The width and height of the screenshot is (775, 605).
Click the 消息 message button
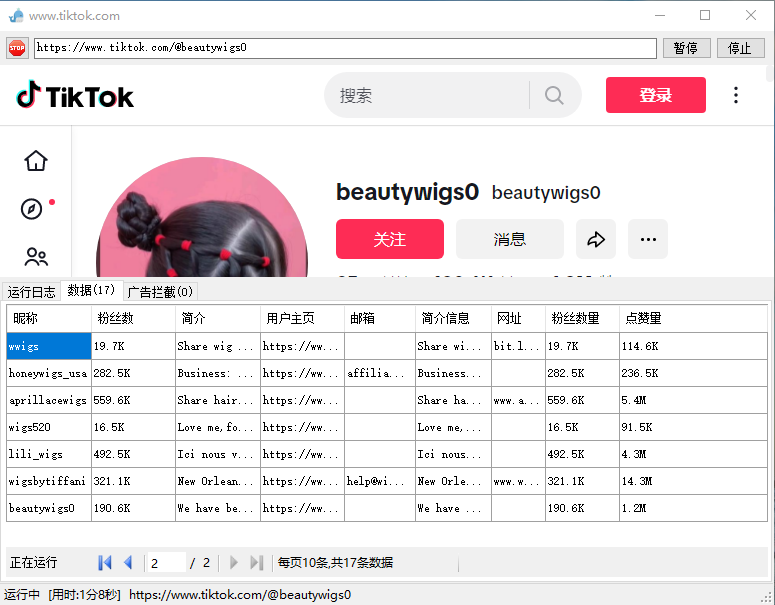tap(510, 239)
